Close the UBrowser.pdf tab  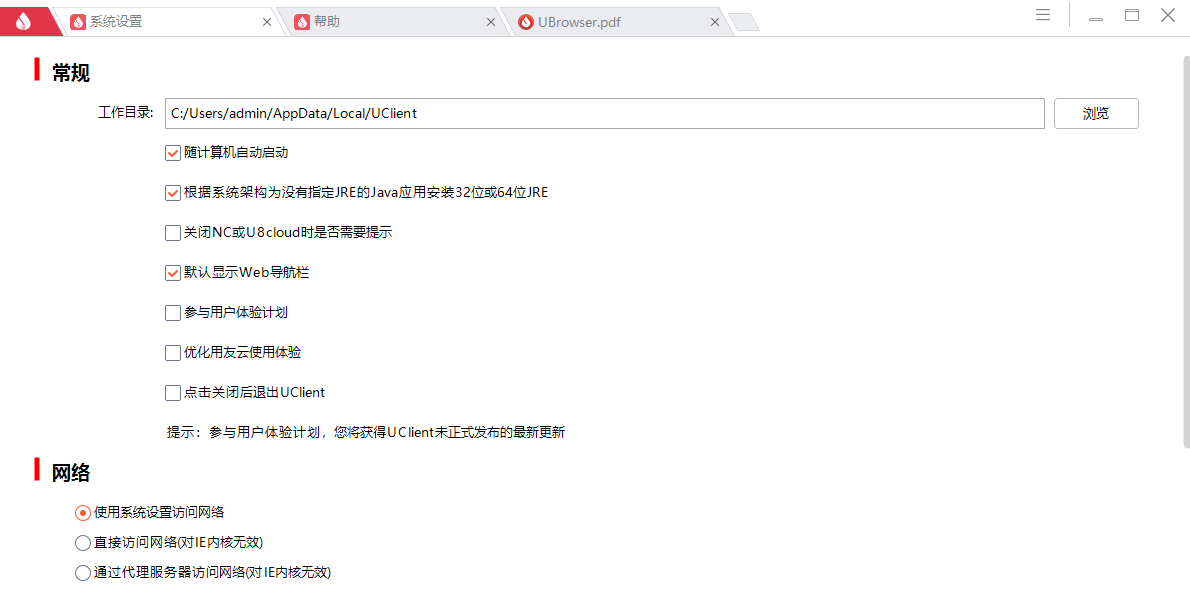point(714,20)
